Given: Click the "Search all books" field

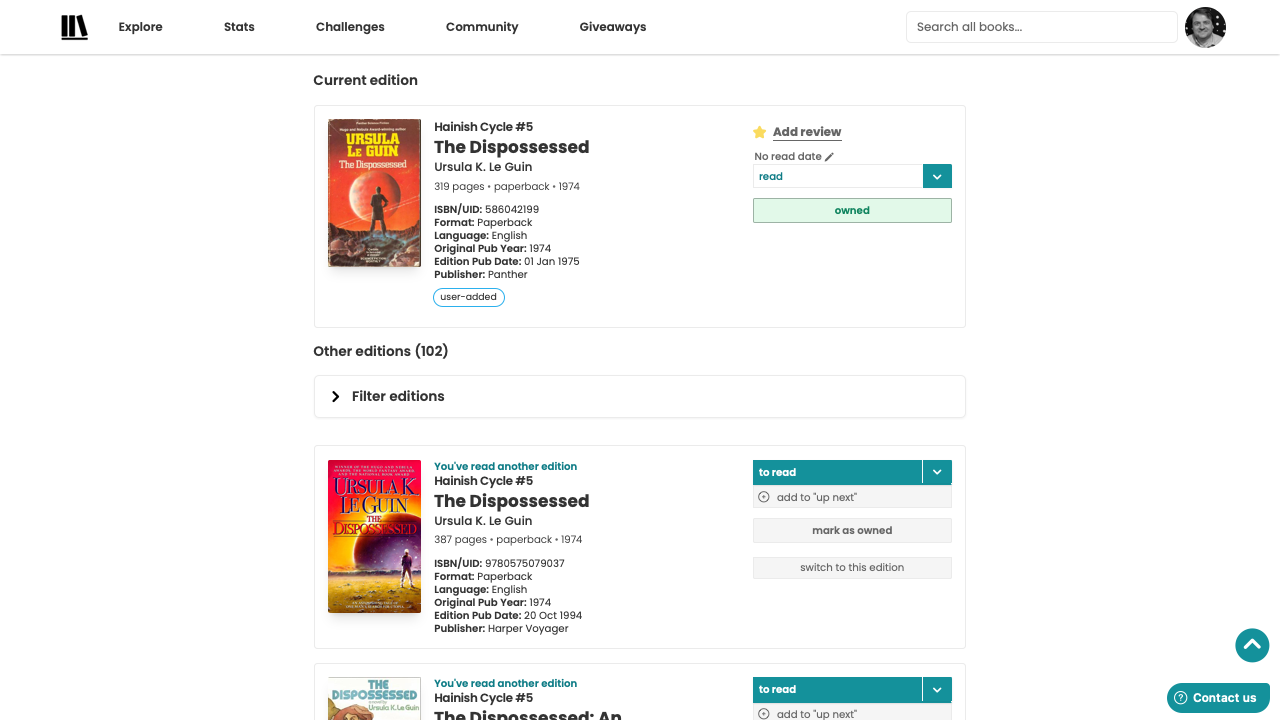Looking at the screenshot, I should pyautogui.click(x=1041, y=27).
